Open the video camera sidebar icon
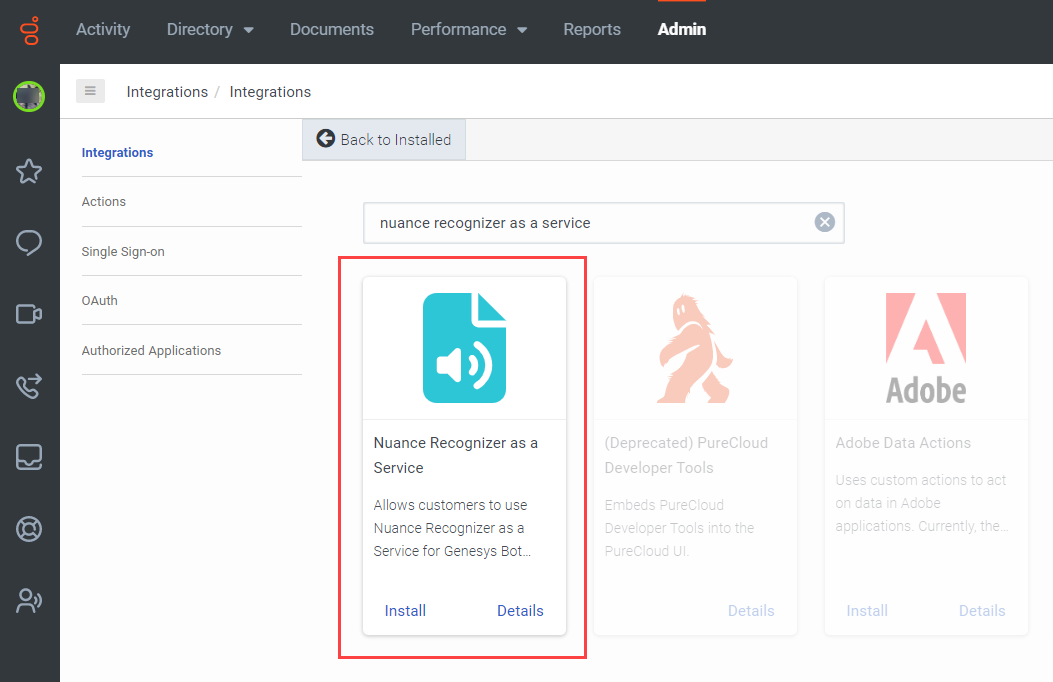Viewport: 1053px width, 682px height. [29, 314]
